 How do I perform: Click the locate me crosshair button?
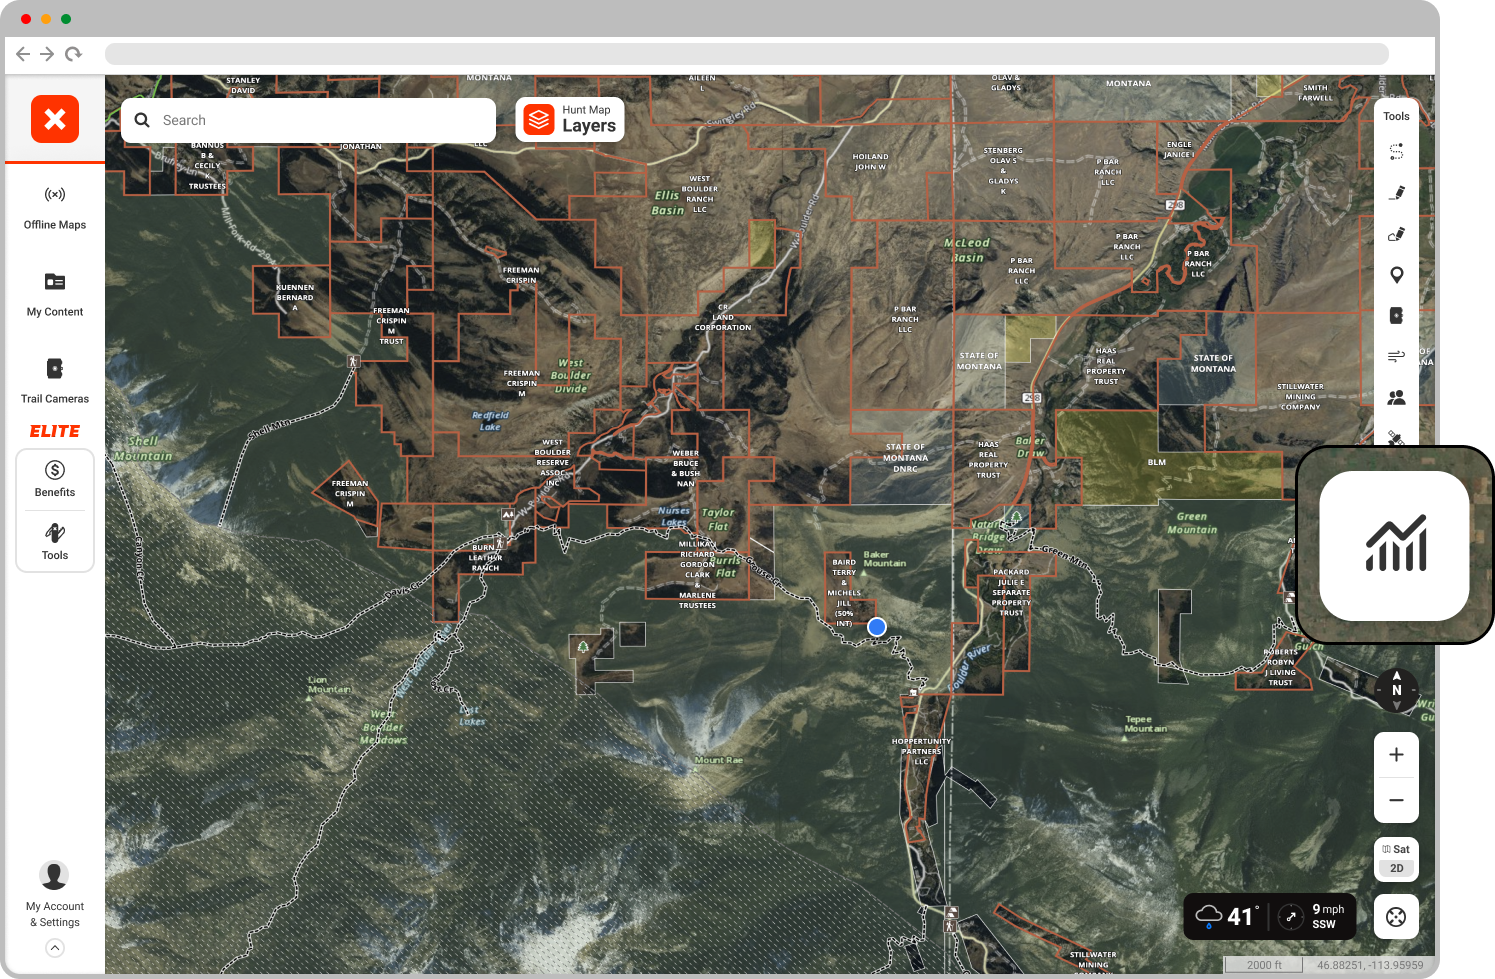[x=1397, y=917]
